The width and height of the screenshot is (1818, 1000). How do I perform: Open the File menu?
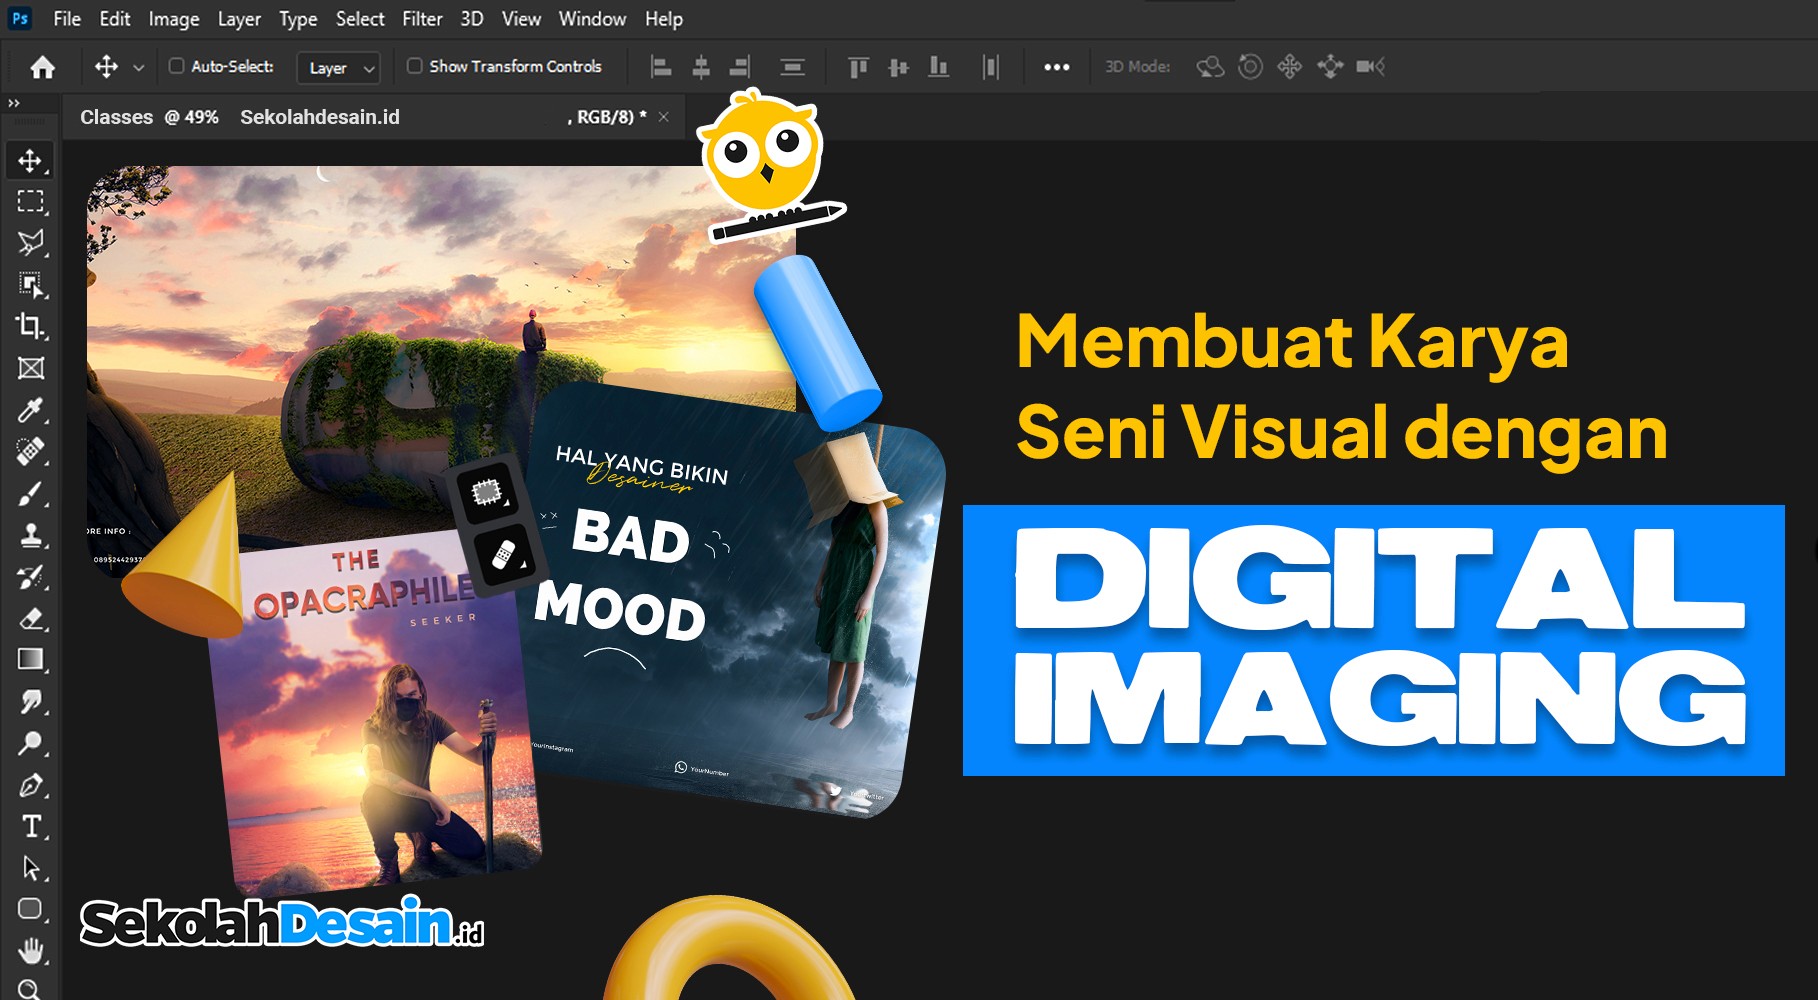[67, 19]
